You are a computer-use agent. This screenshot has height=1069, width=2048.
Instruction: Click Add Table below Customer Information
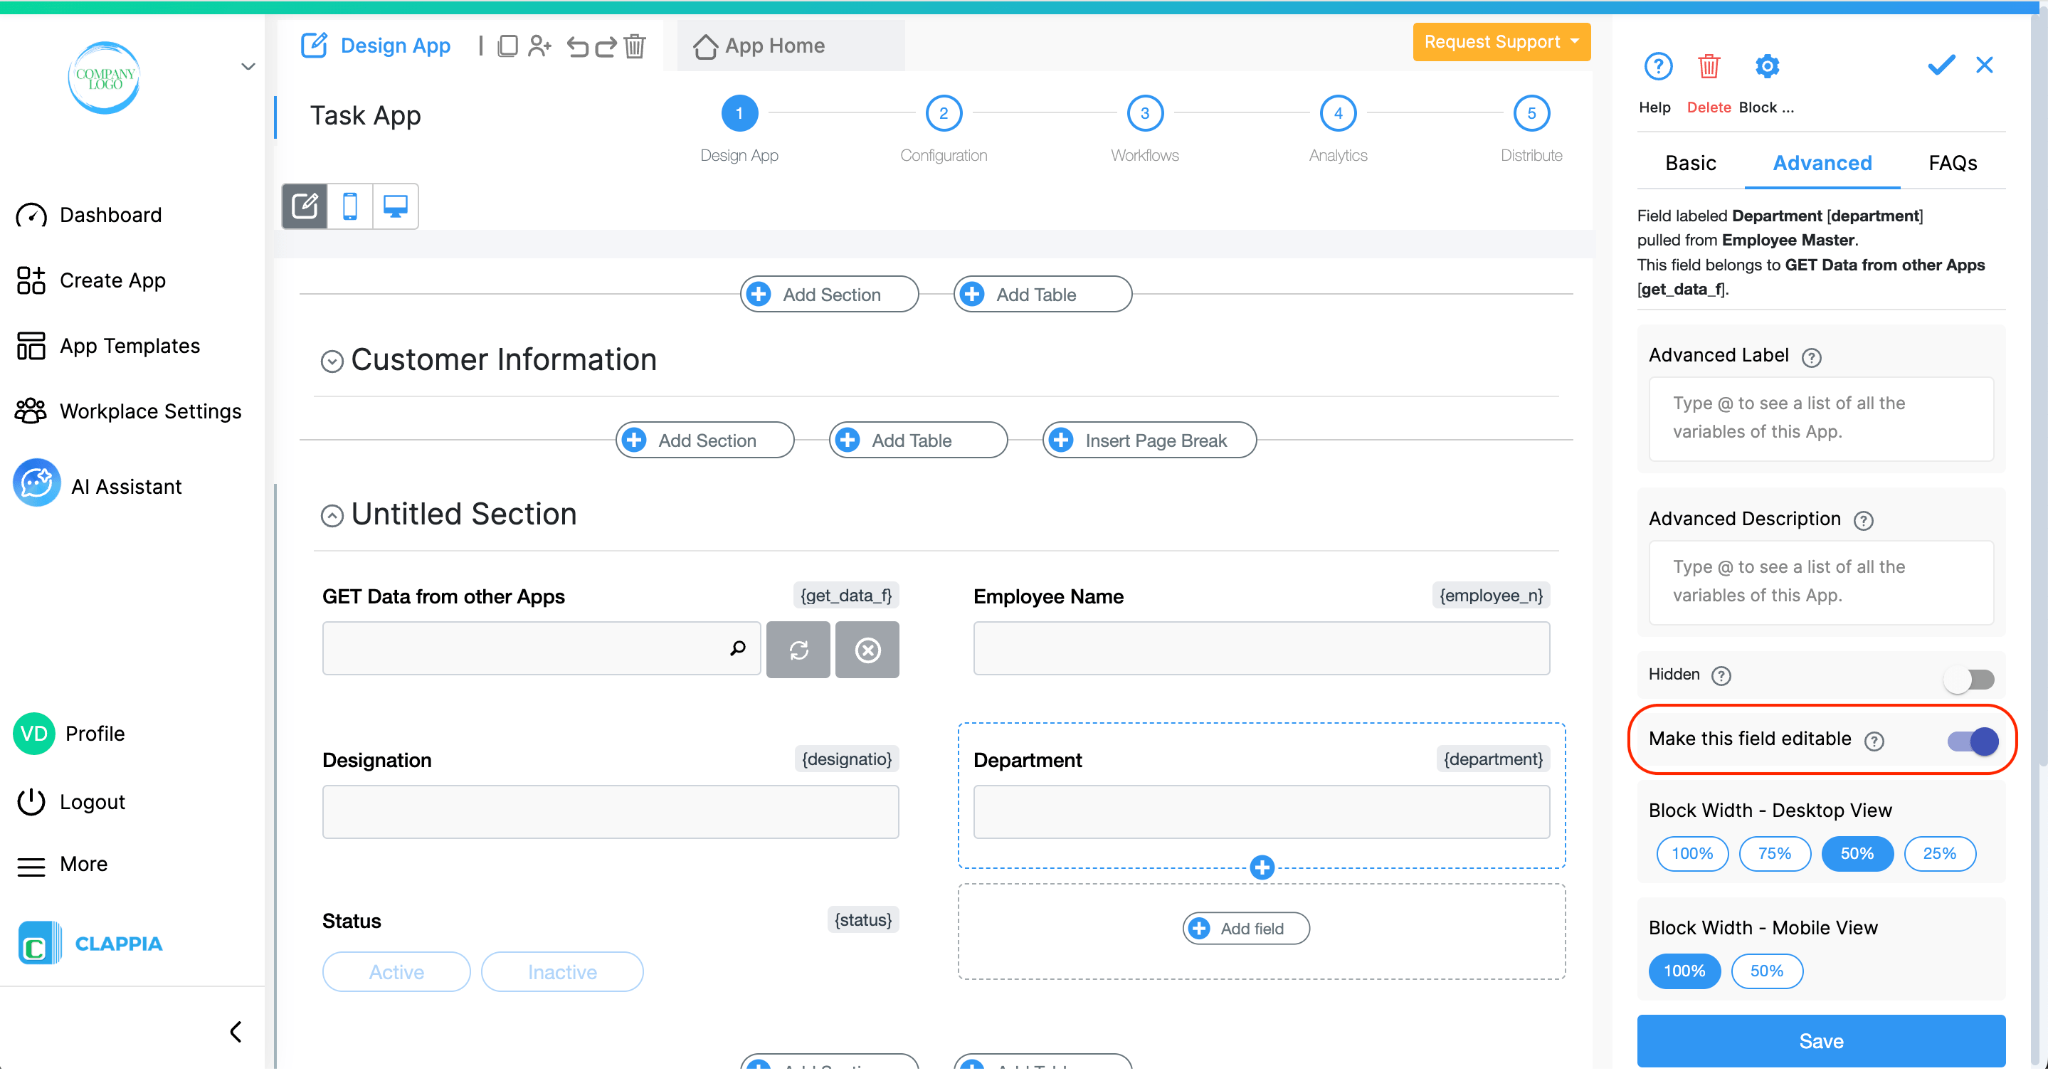tap(916, 440)
